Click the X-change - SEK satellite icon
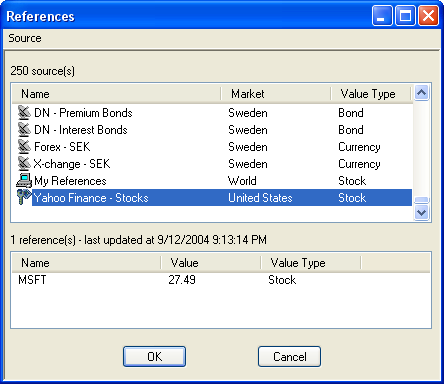444x384 pixels. coord(24,164)
